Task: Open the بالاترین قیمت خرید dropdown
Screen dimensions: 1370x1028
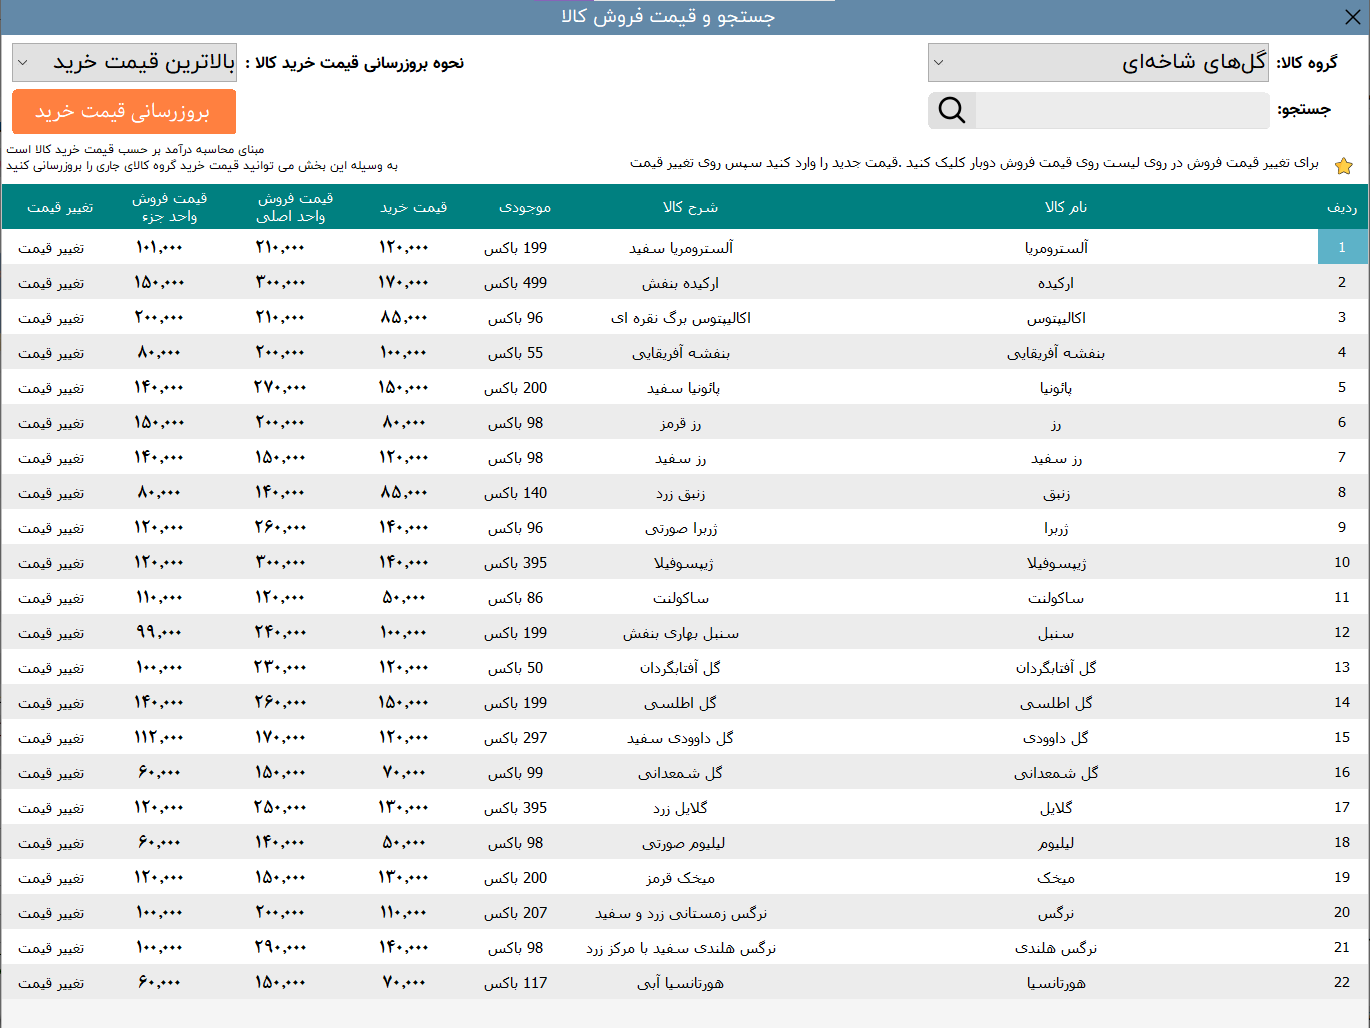Action: [124, 62]
